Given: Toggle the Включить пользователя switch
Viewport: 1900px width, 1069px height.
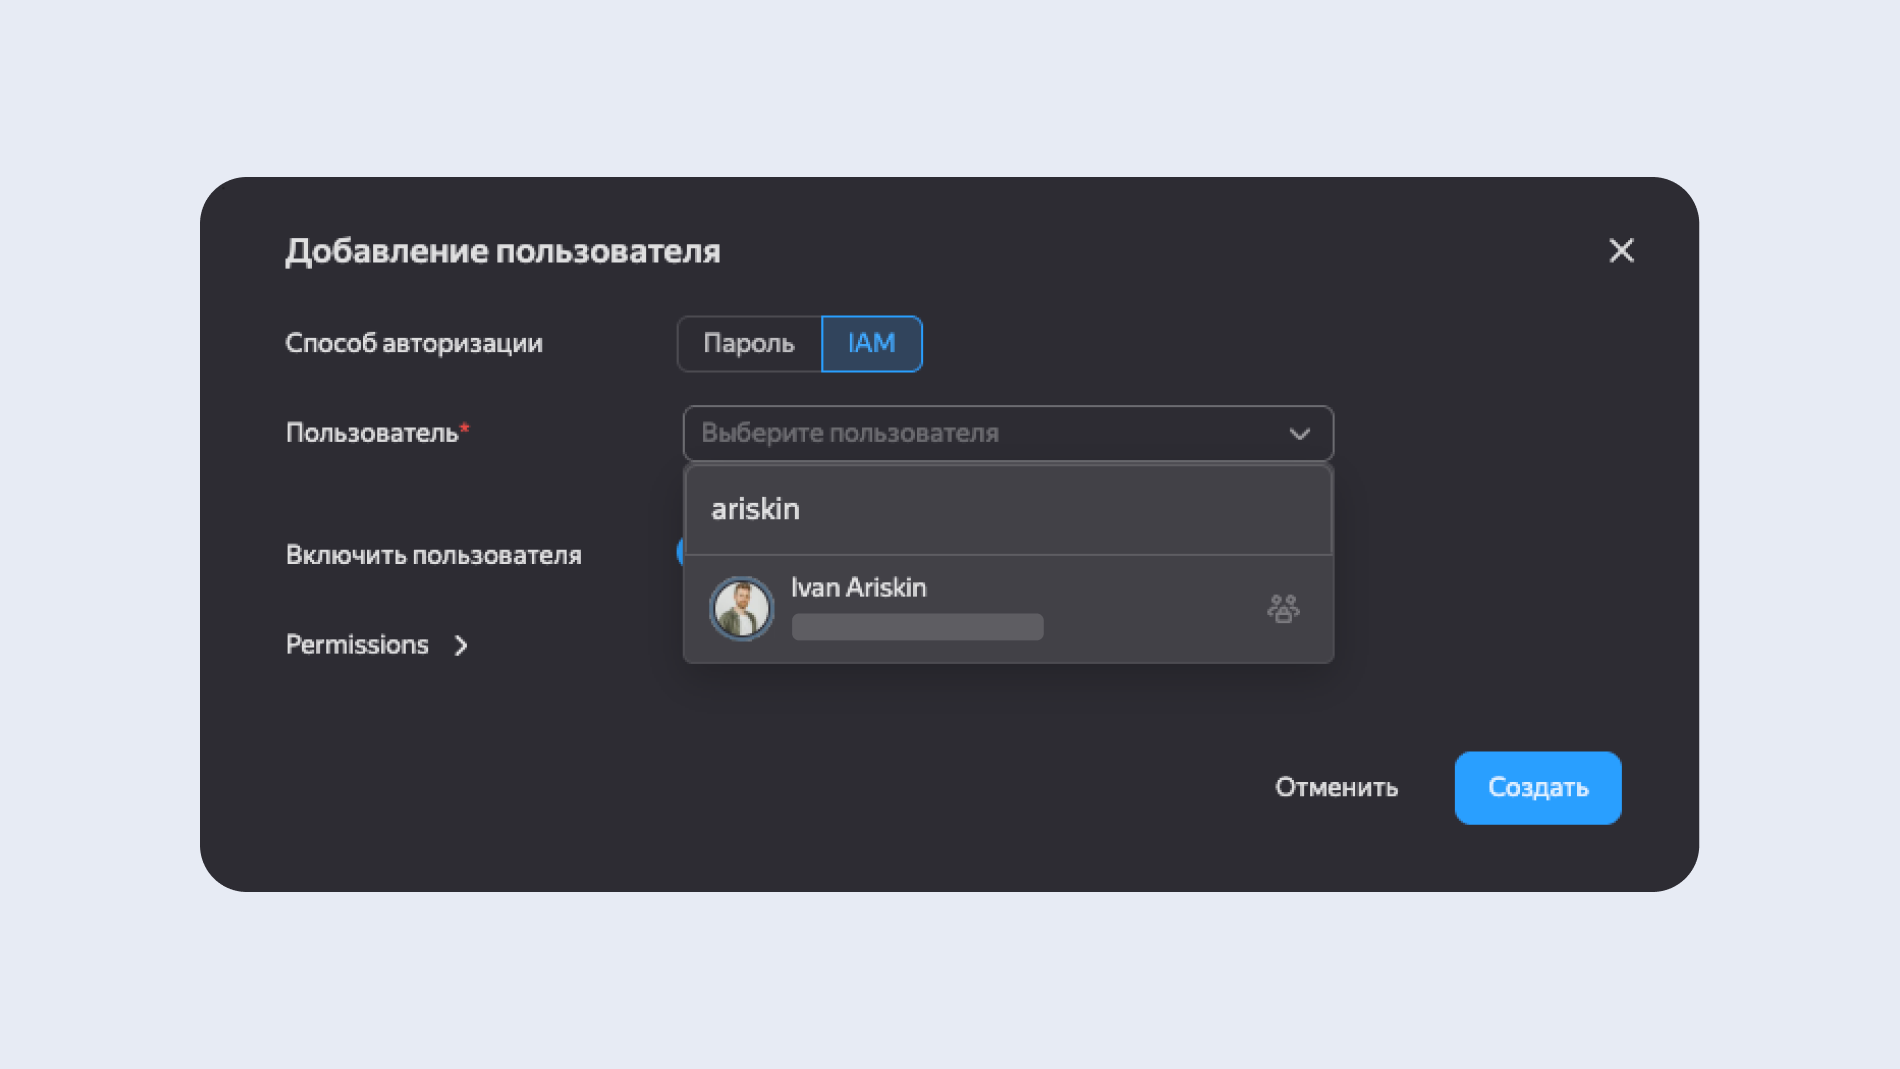Looking at the screenshot, I should click(x=680, y=552).
